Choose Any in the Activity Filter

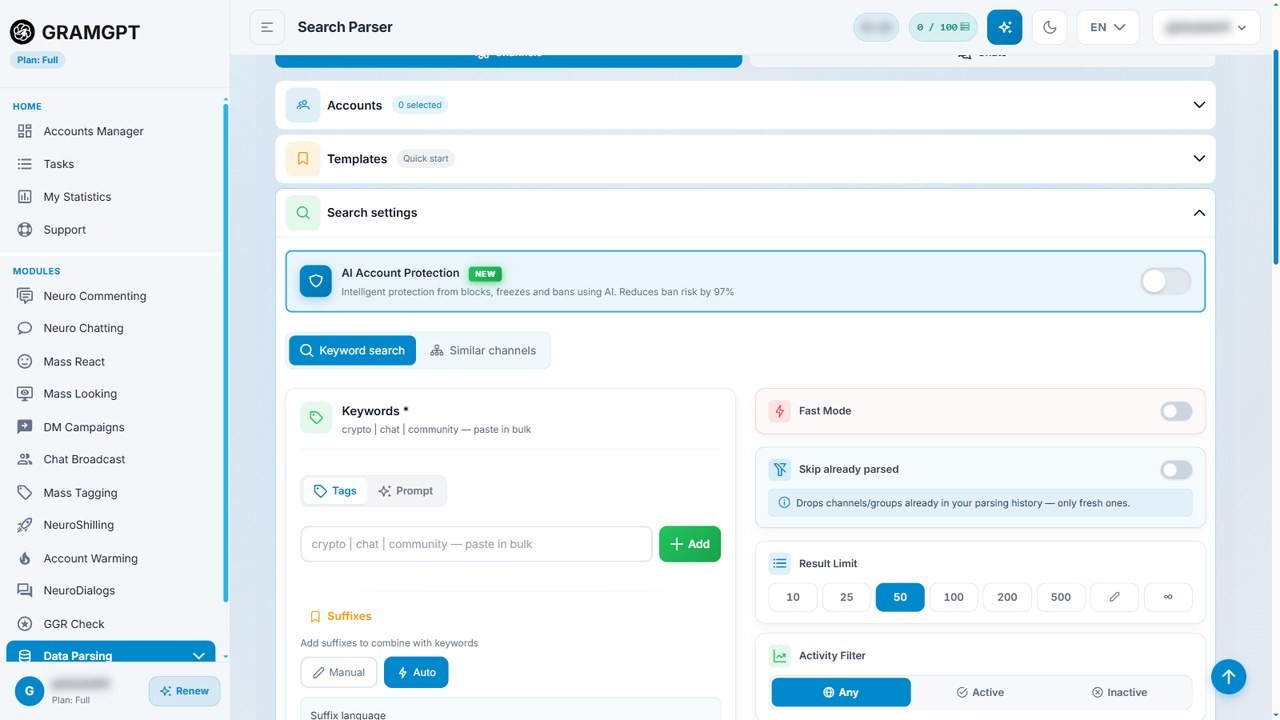tap(841, 692)
